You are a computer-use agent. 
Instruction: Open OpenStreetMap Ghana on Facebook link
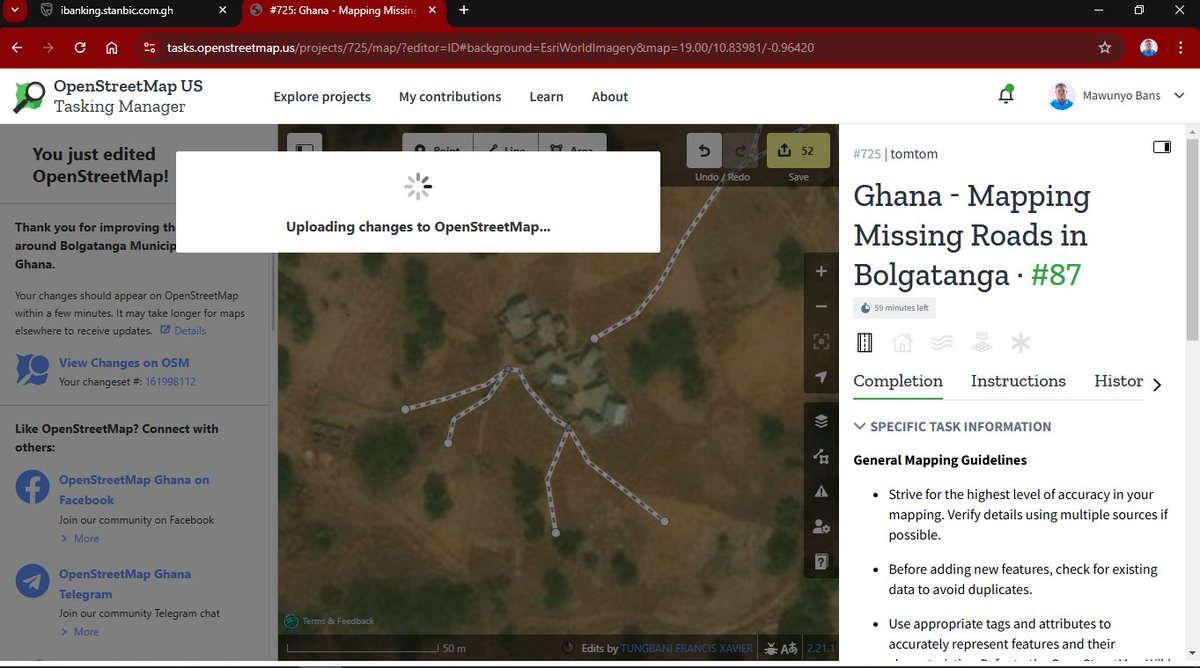(x=134, y=490)
